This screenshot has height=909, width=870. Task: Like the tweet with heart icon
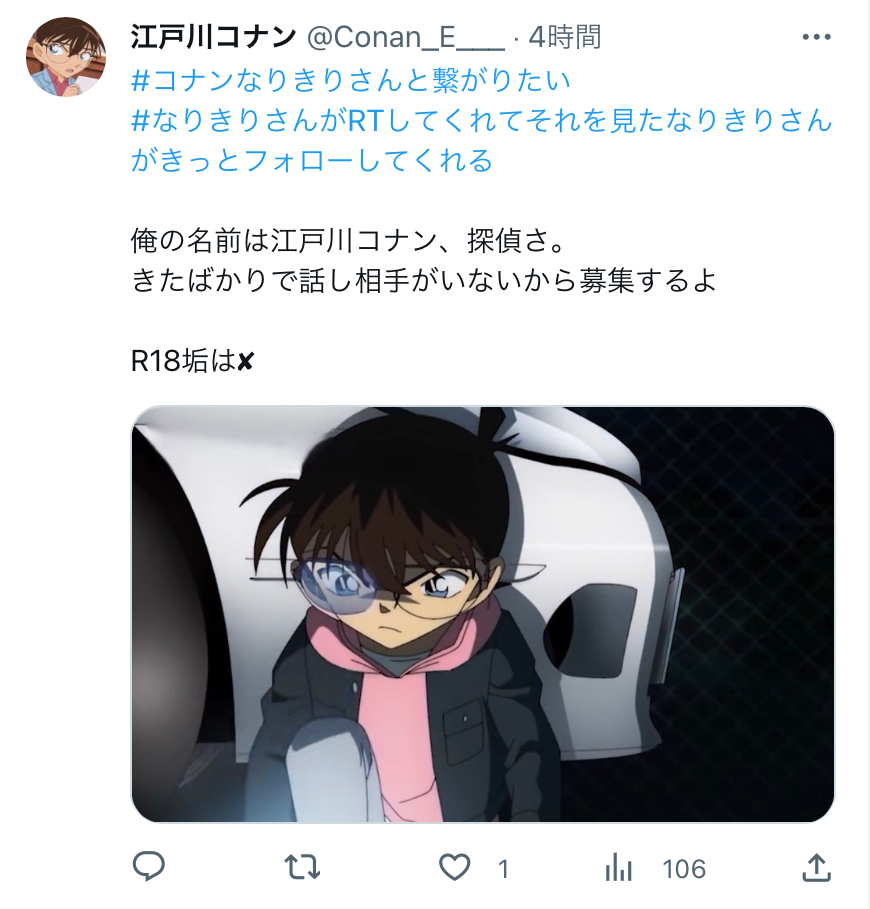coord(454,868)
